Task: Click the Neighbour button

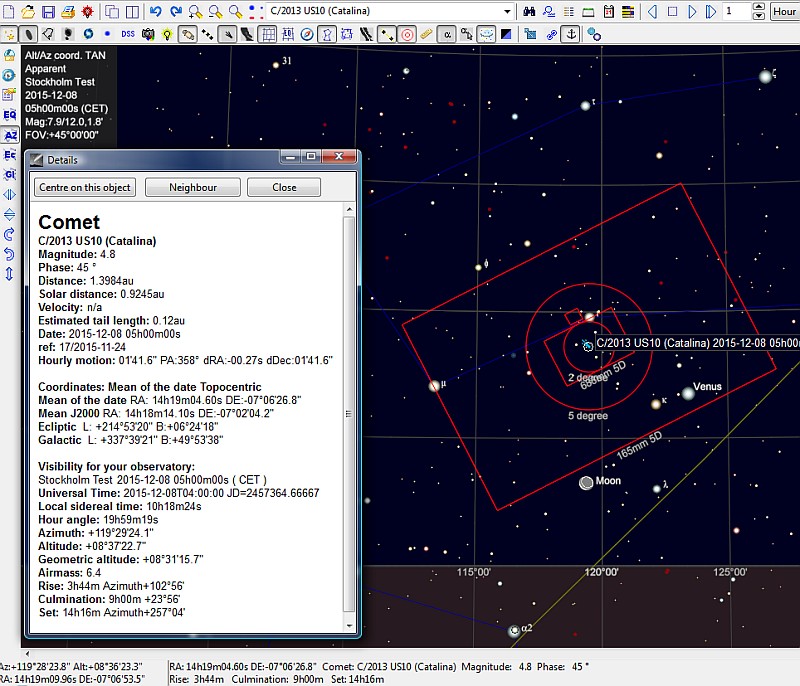Action: (x=193, y=187)
